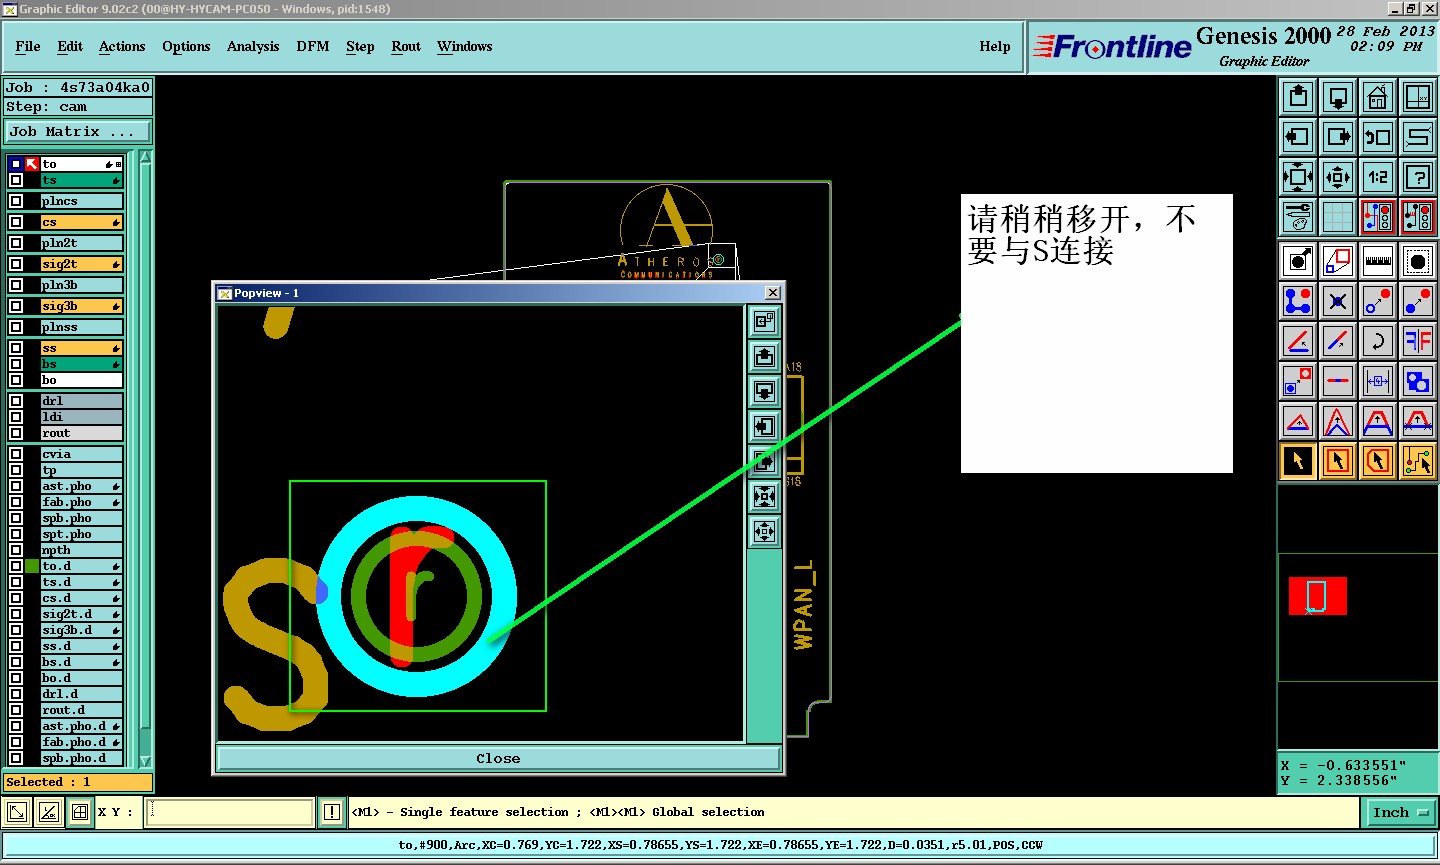Click the red swatch beside the to layer

32,164
